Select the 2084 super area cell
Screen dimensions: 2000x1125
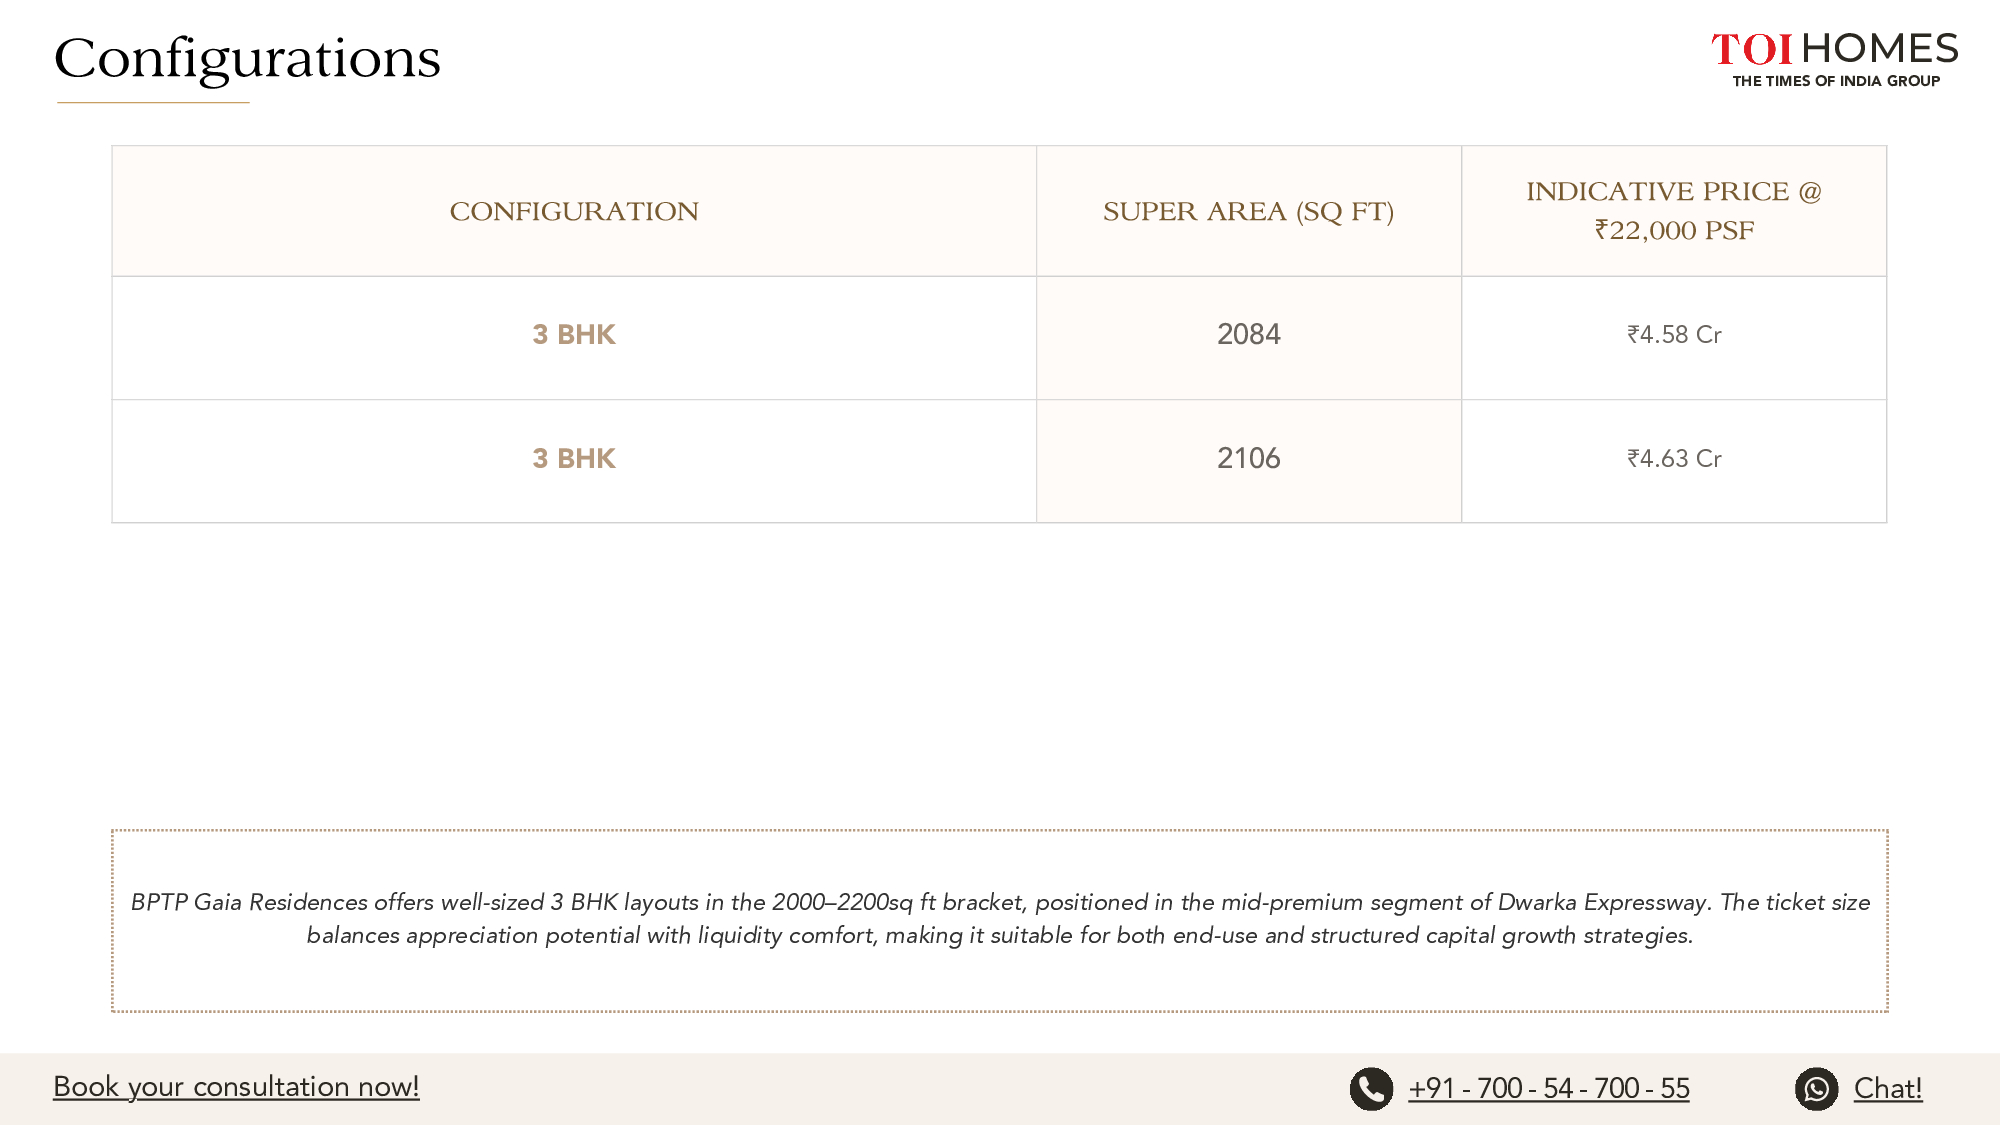[x=1248, y=335]
